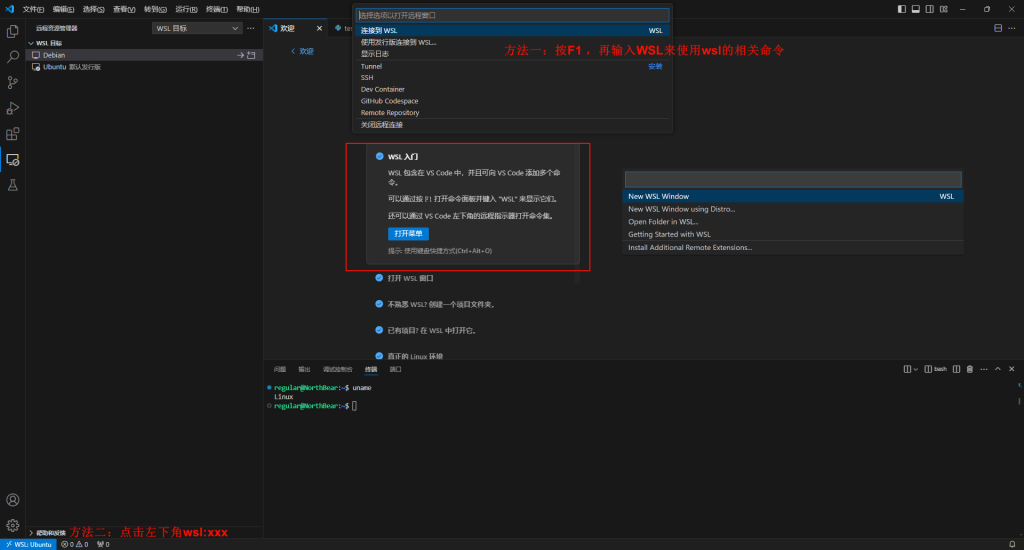Image resolution: width=1024 pixels, height=550 pixels.
Task: Click notification bell in status bar
Action: pyautogui.click(x=1012, y=544)
